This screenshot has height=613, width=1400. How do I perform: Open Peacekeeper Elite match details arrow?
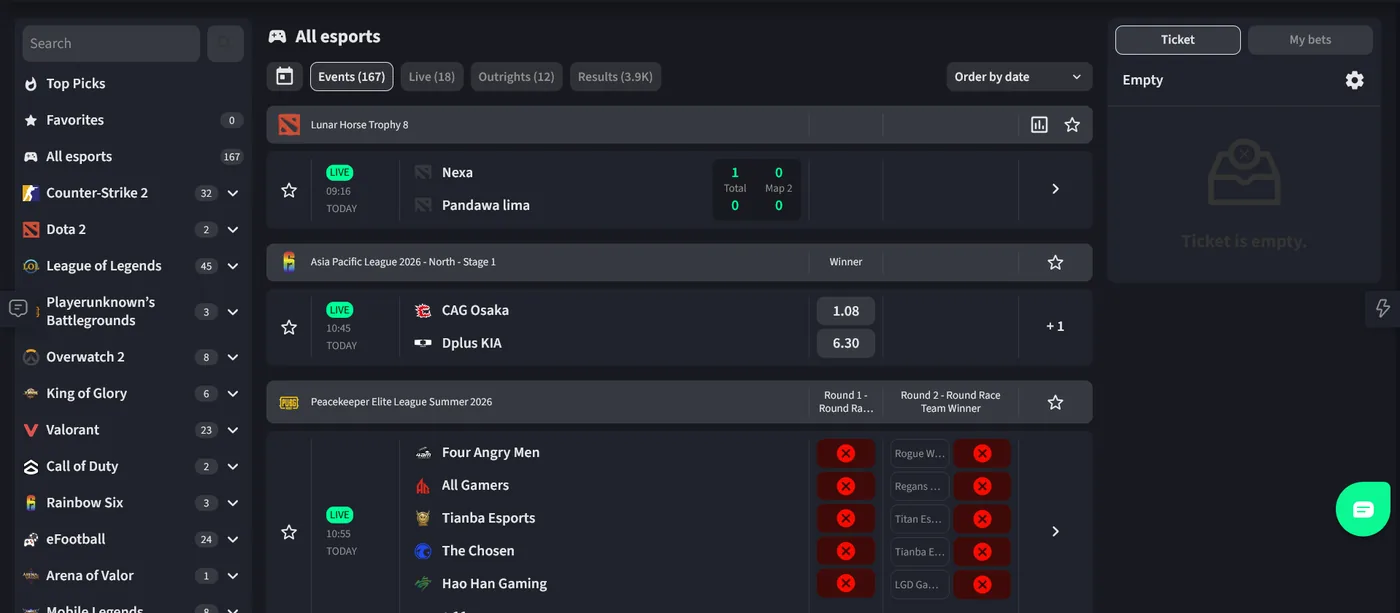click(x=1055, y=532)
